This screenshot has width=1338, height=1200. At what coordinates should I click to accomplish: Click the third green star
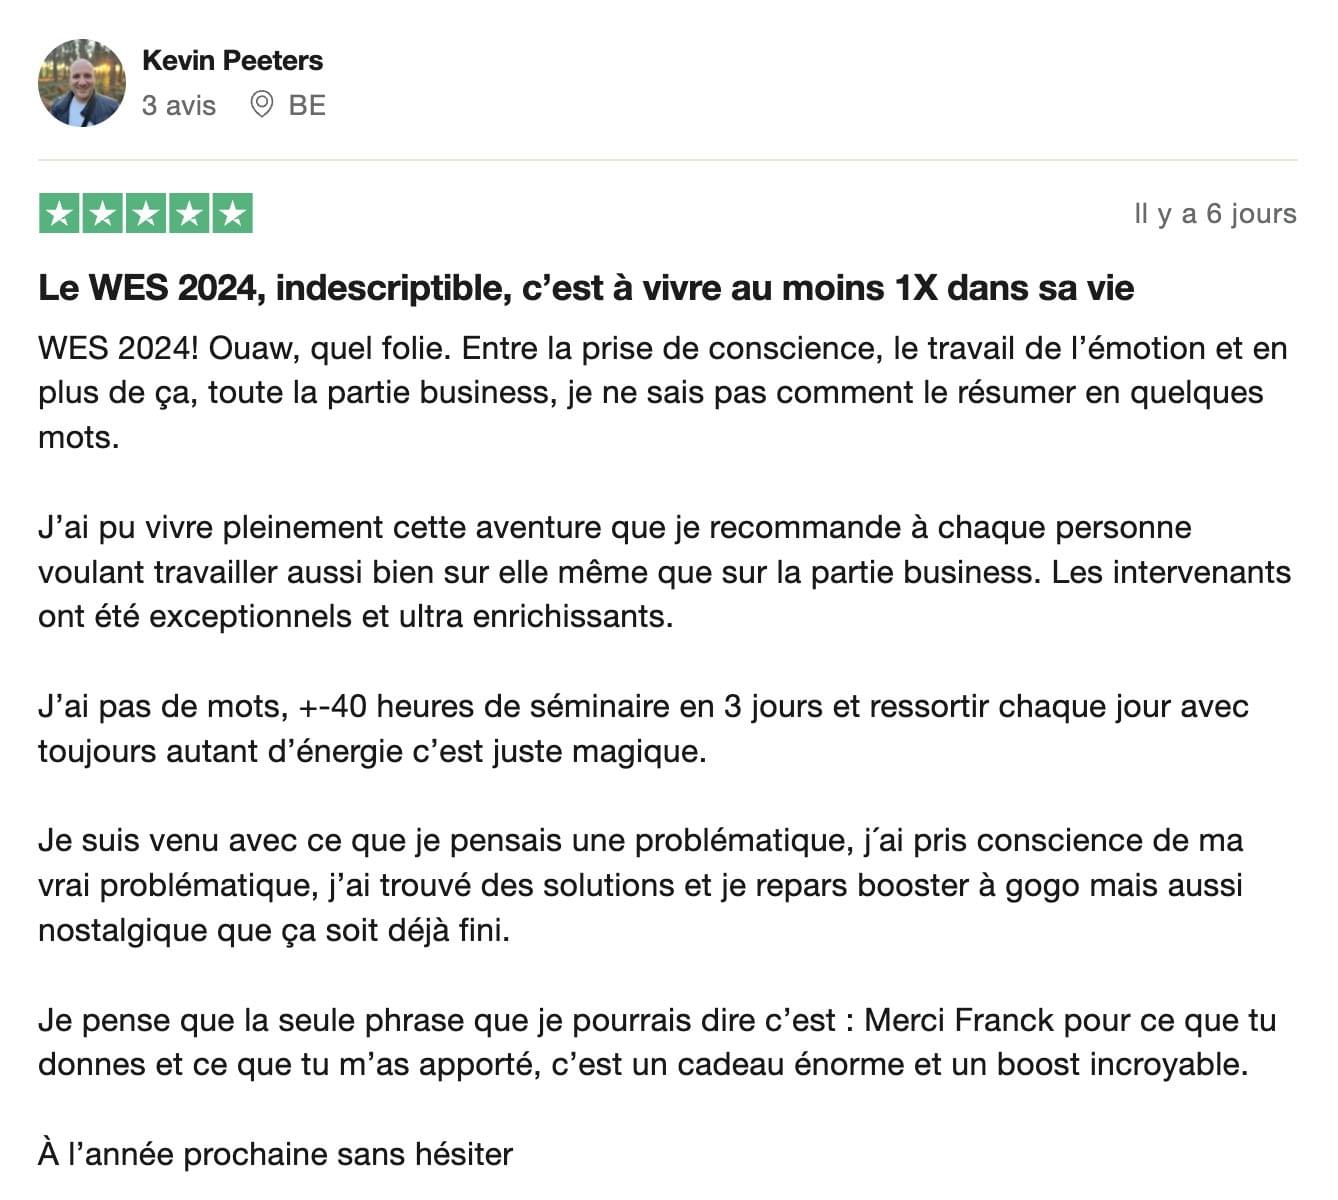pos(146,213)
